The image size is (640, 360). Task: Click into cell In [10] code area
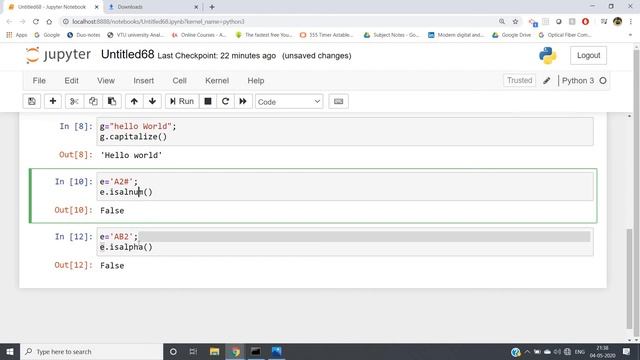(345, 187)
